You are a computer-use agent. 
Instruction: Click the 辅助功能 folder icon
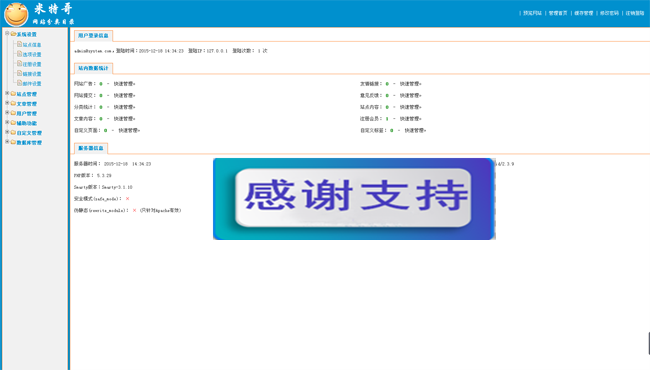pos(13,123)
